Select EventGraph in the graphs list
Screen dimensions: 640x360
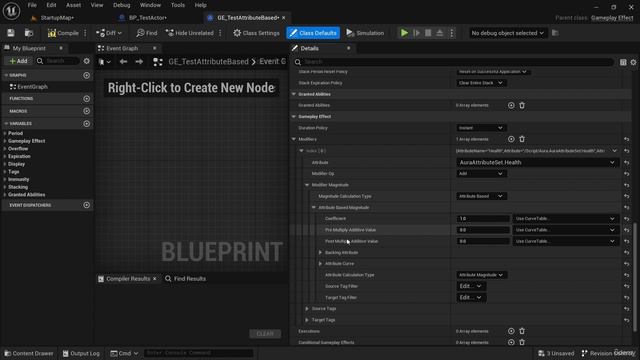[33, 87]
